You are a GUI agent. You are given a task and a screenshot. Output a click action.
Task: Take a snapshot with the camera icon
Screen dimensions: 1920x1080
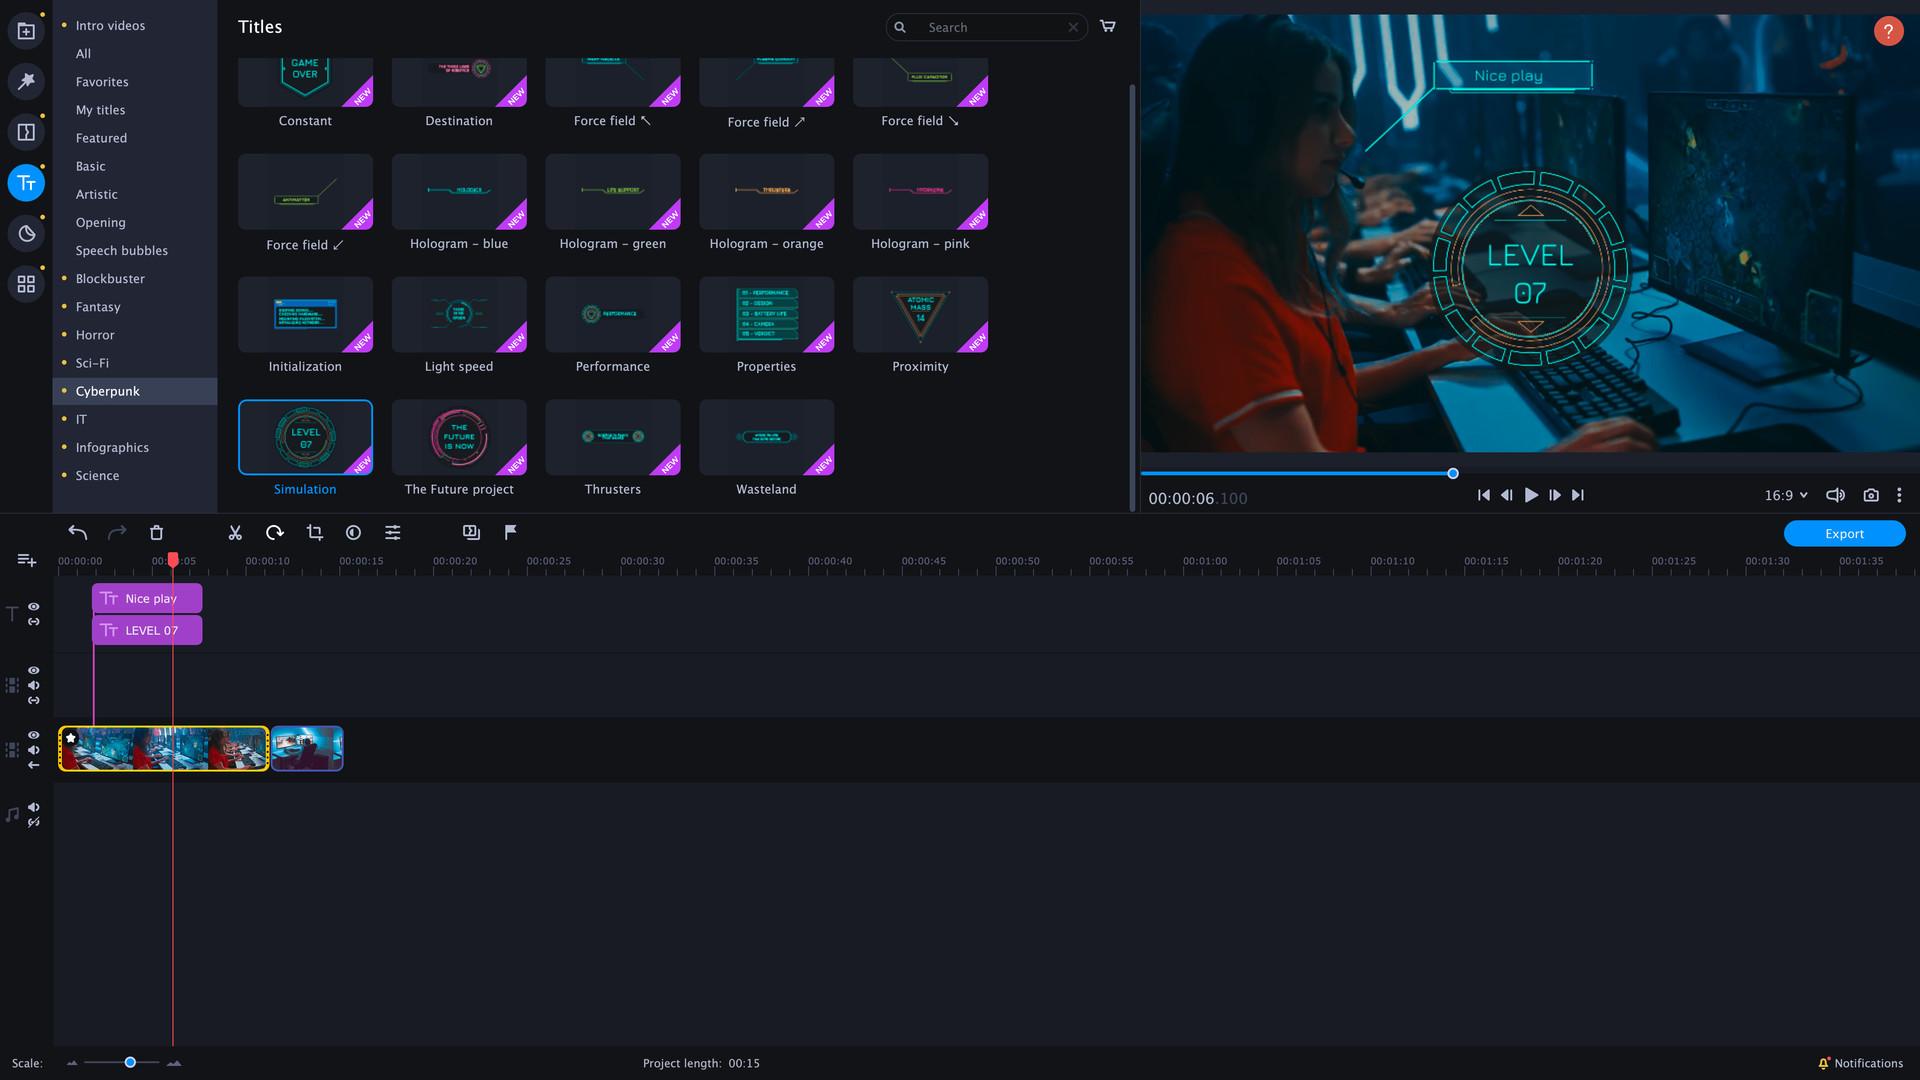point(1869,495)
